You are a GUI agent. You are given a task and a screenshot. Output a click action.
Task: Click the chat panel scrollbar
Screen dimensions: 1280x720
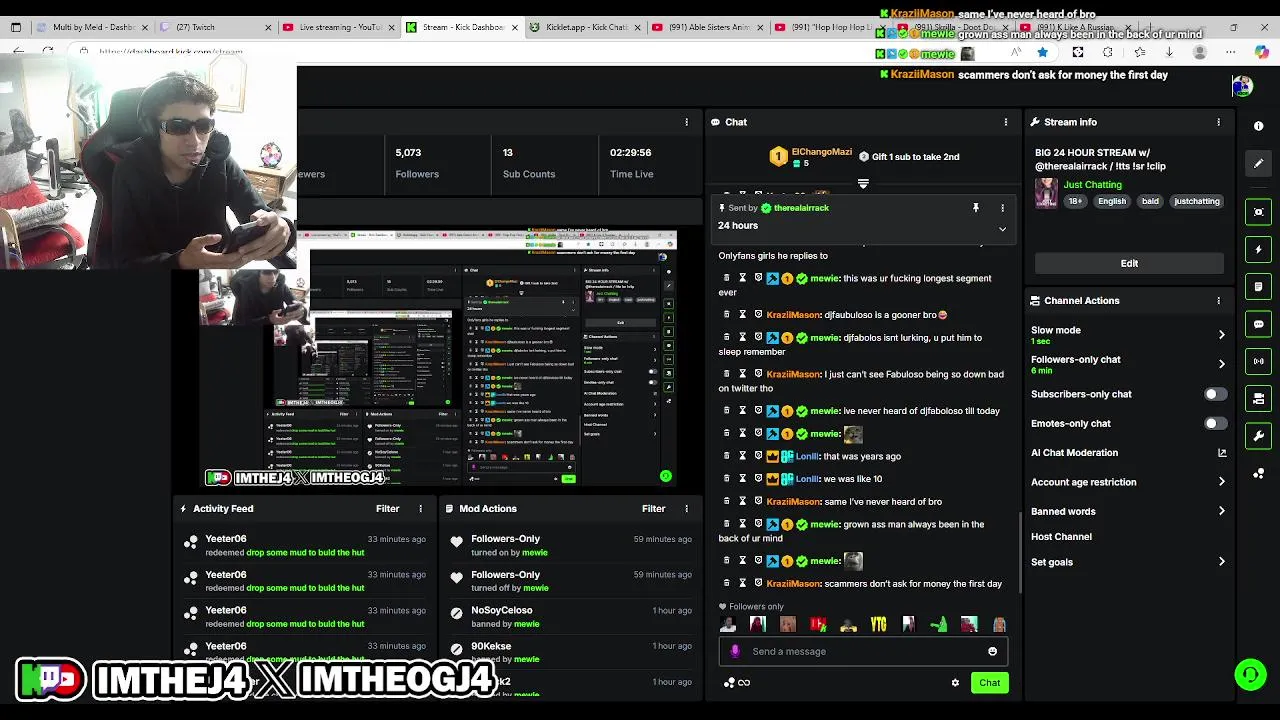click(1019, 555)
